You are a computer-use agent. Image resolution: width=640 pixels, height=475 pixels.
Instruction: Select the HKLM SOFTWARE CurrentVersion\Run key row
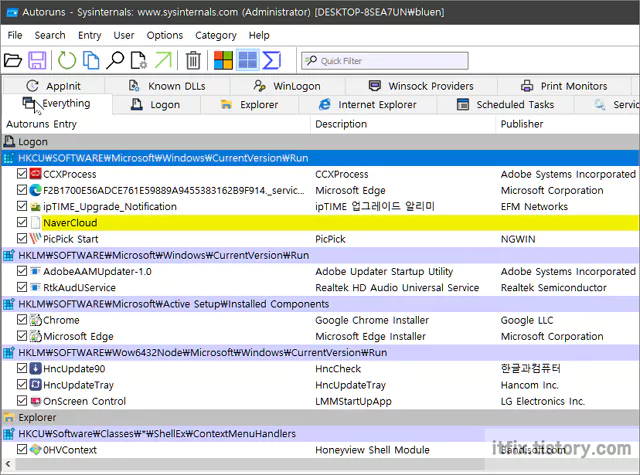tap(320, 255)
